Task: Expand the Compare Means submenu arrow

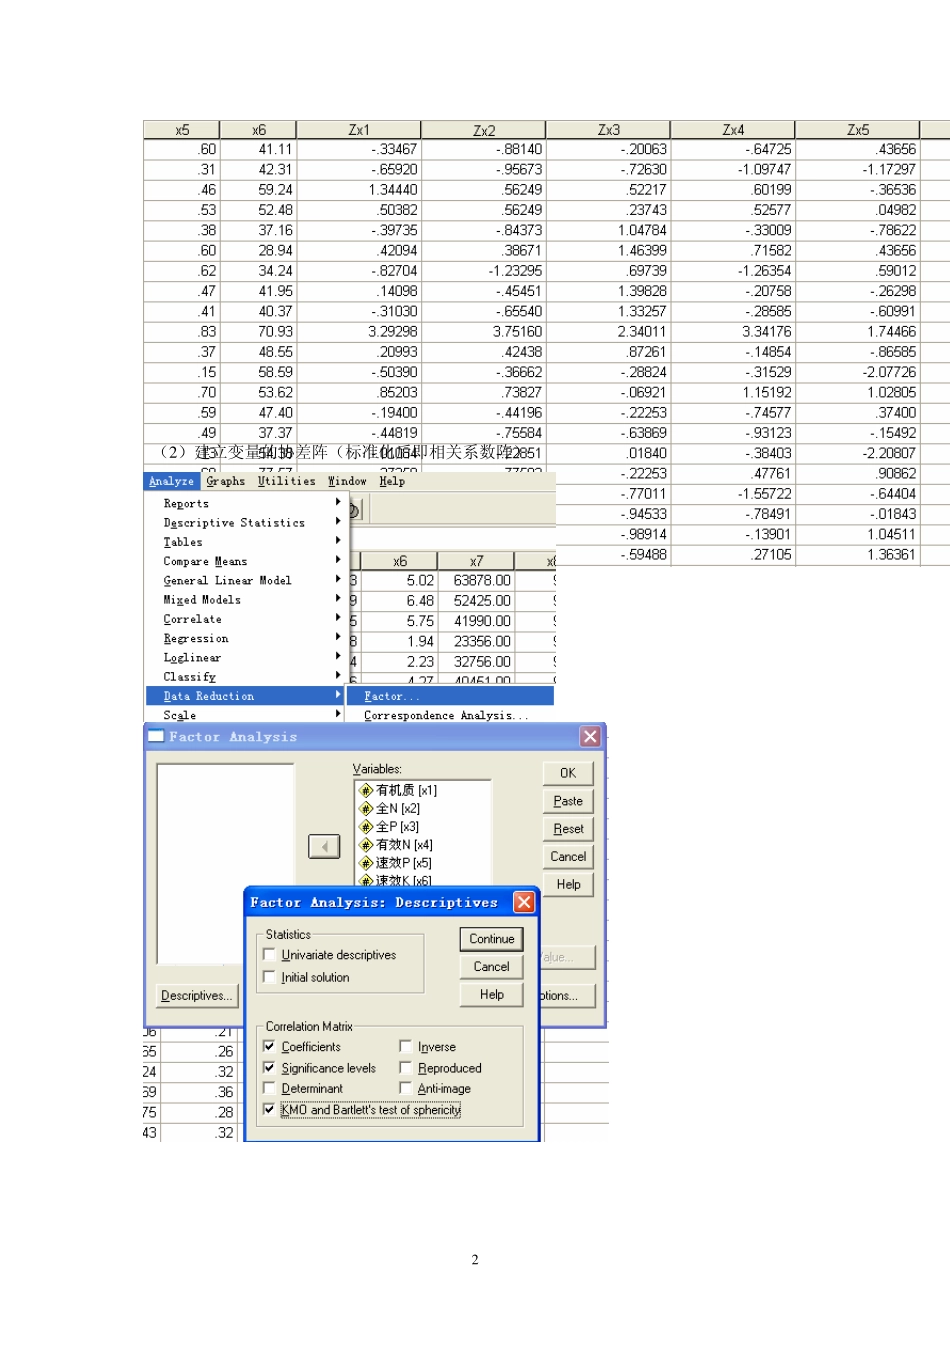Action: tap(338, 561)
